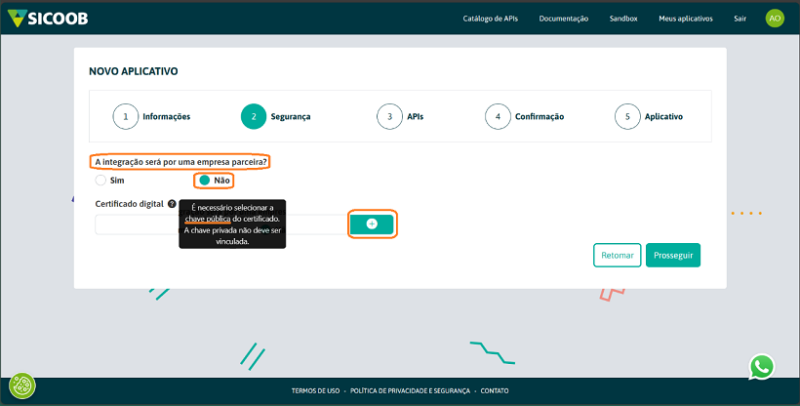This screenshot has height=406, width=800.
Task: Click the Prosseguir button
Action: click(673, 255)
